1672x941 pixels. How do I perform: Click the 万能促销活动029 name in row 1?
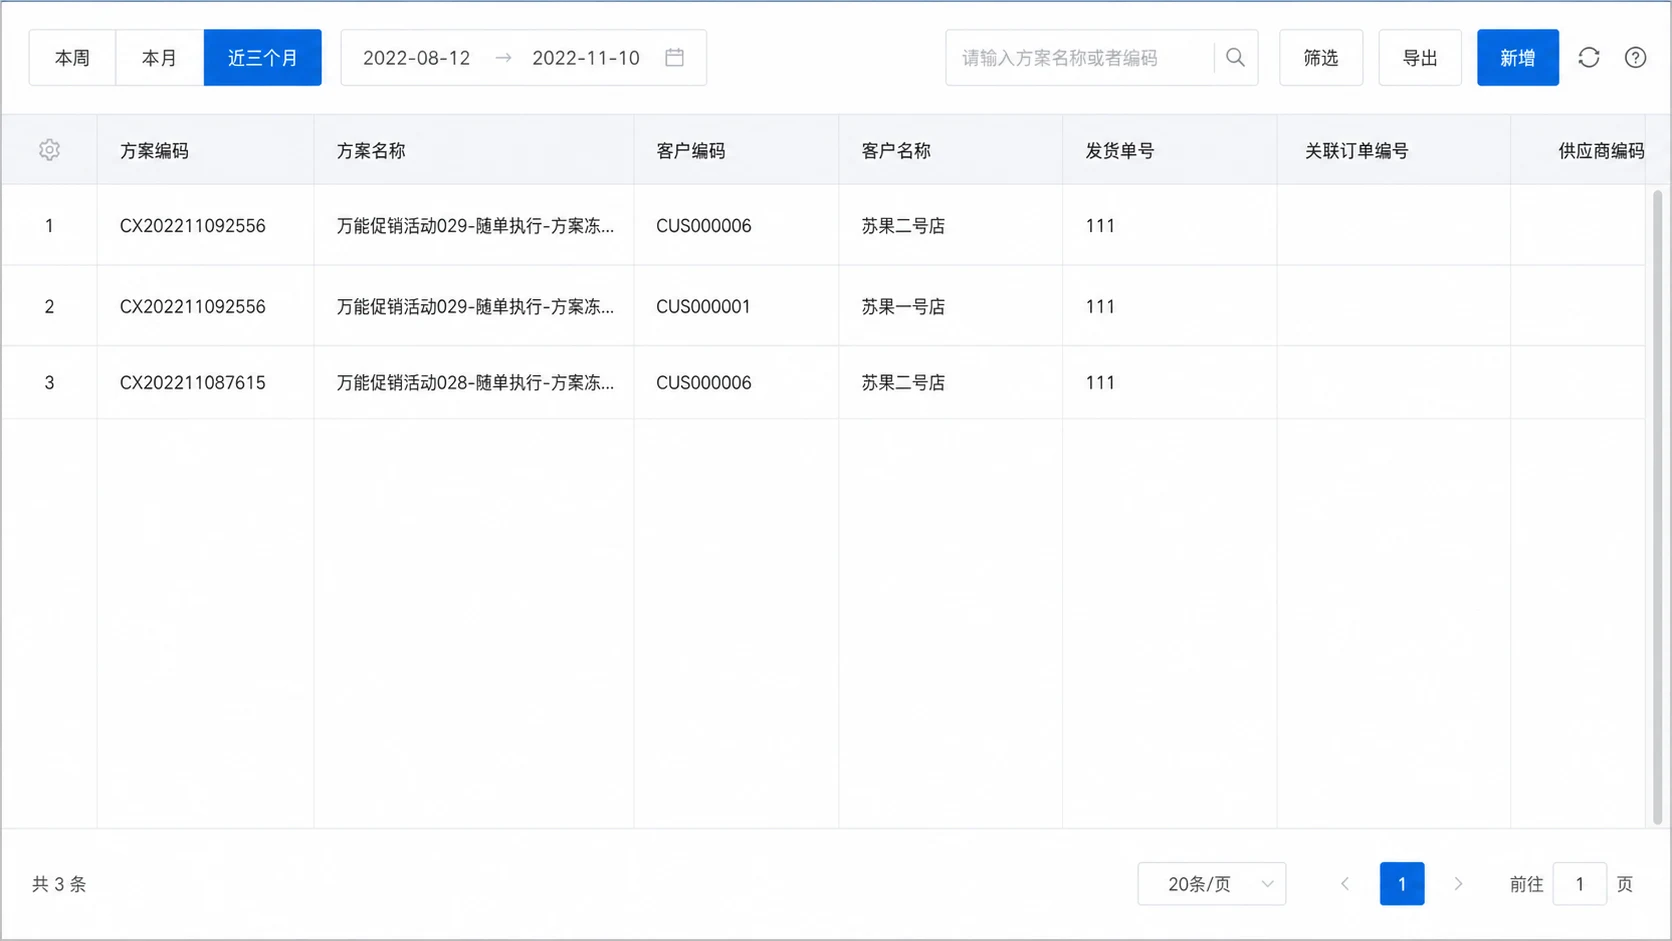point(475,226)
